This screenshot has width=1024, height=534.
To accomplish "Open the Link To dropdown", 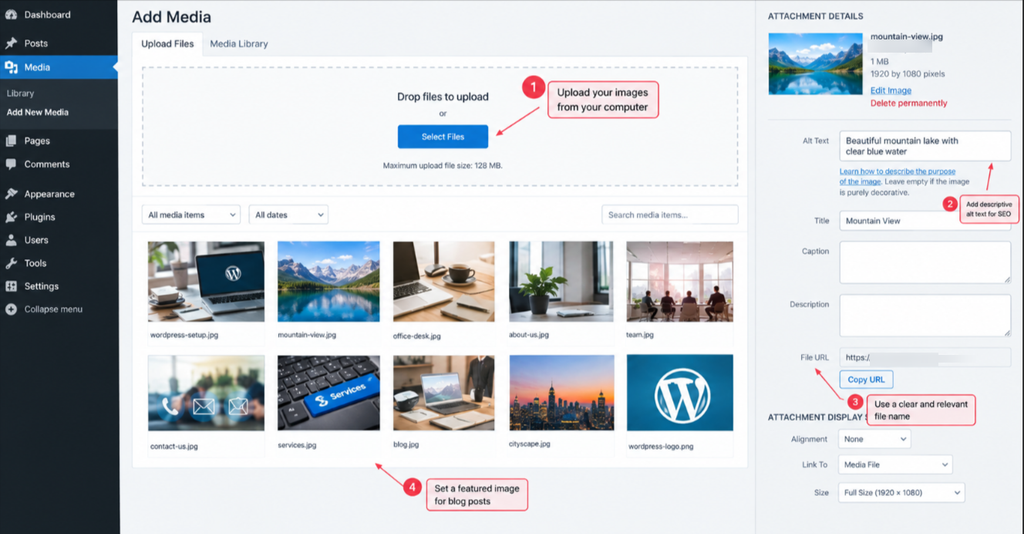I will pyautogui.click(x=895, y=465).
